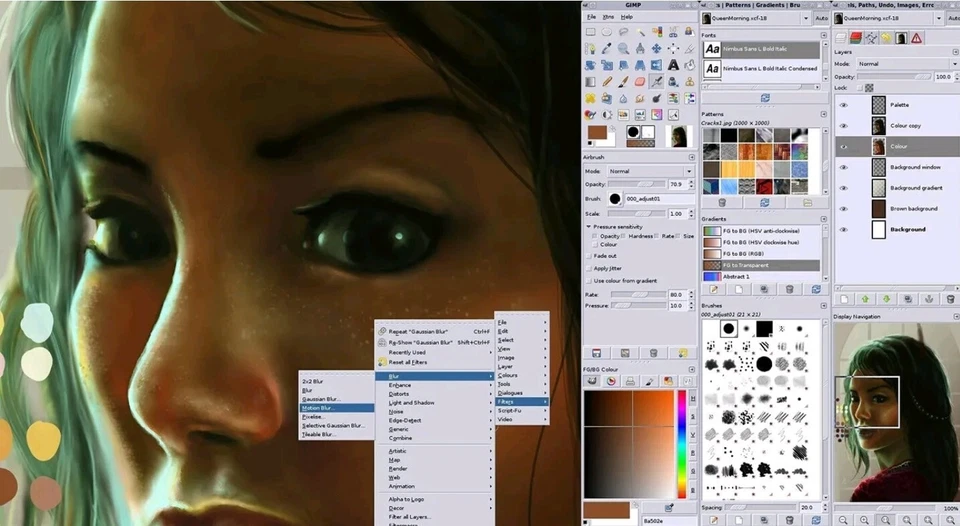Click Auto button in Layers dock
Viewport: 960px width, 526px height.
[x=954, y=18]
